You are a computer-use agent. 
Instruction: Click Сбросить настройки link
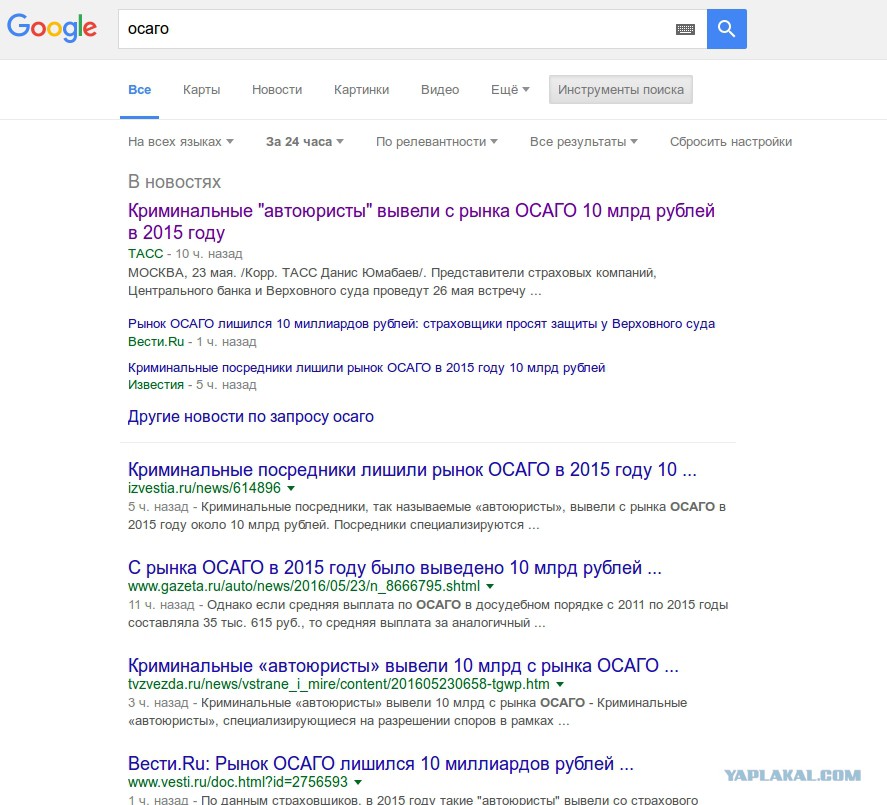[x=731, y=142]
